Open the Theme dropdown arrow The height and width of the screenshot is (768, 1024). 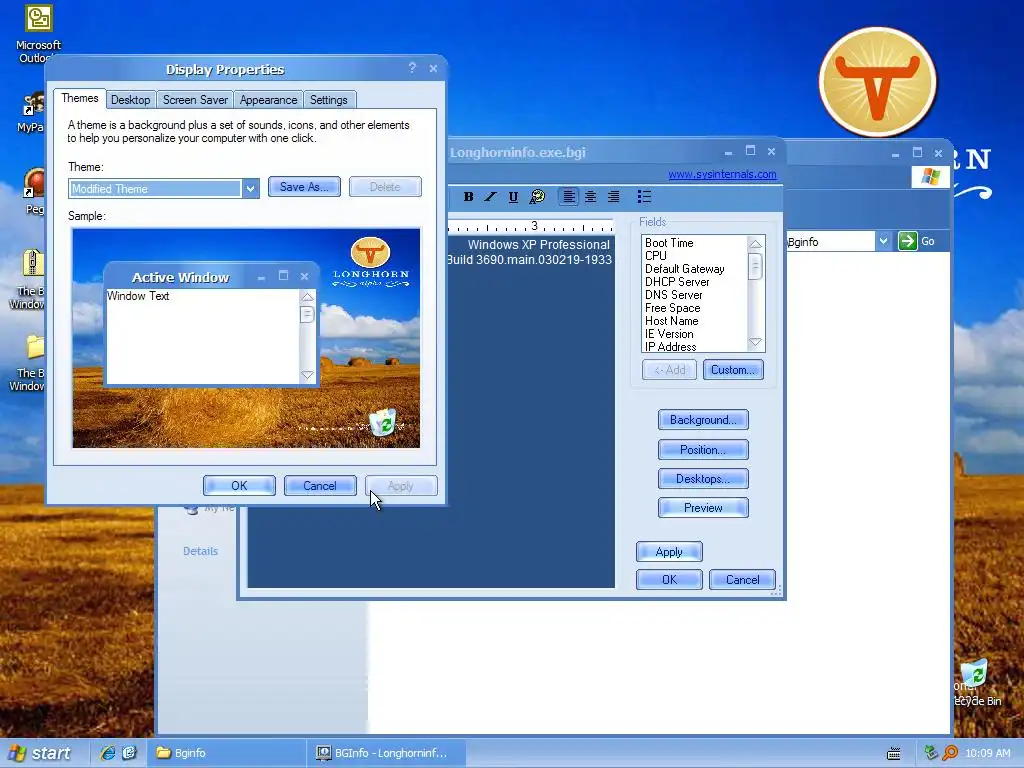pos(250,189)
